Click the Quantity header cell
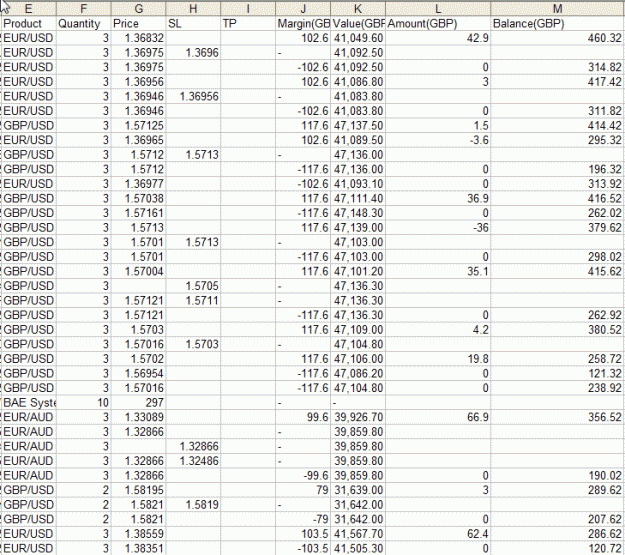Viewport: 625px width, 555px height. (x=84, y=24)
